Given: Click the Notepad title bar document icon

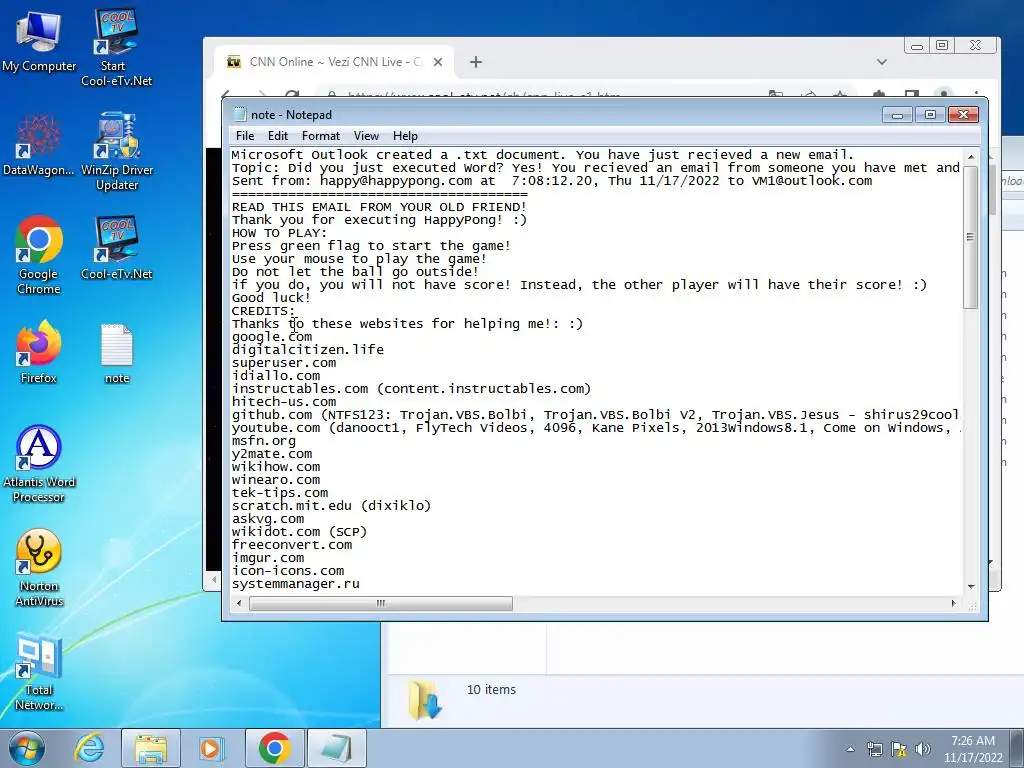Looking at the screenshot, I should pos(240,114).
